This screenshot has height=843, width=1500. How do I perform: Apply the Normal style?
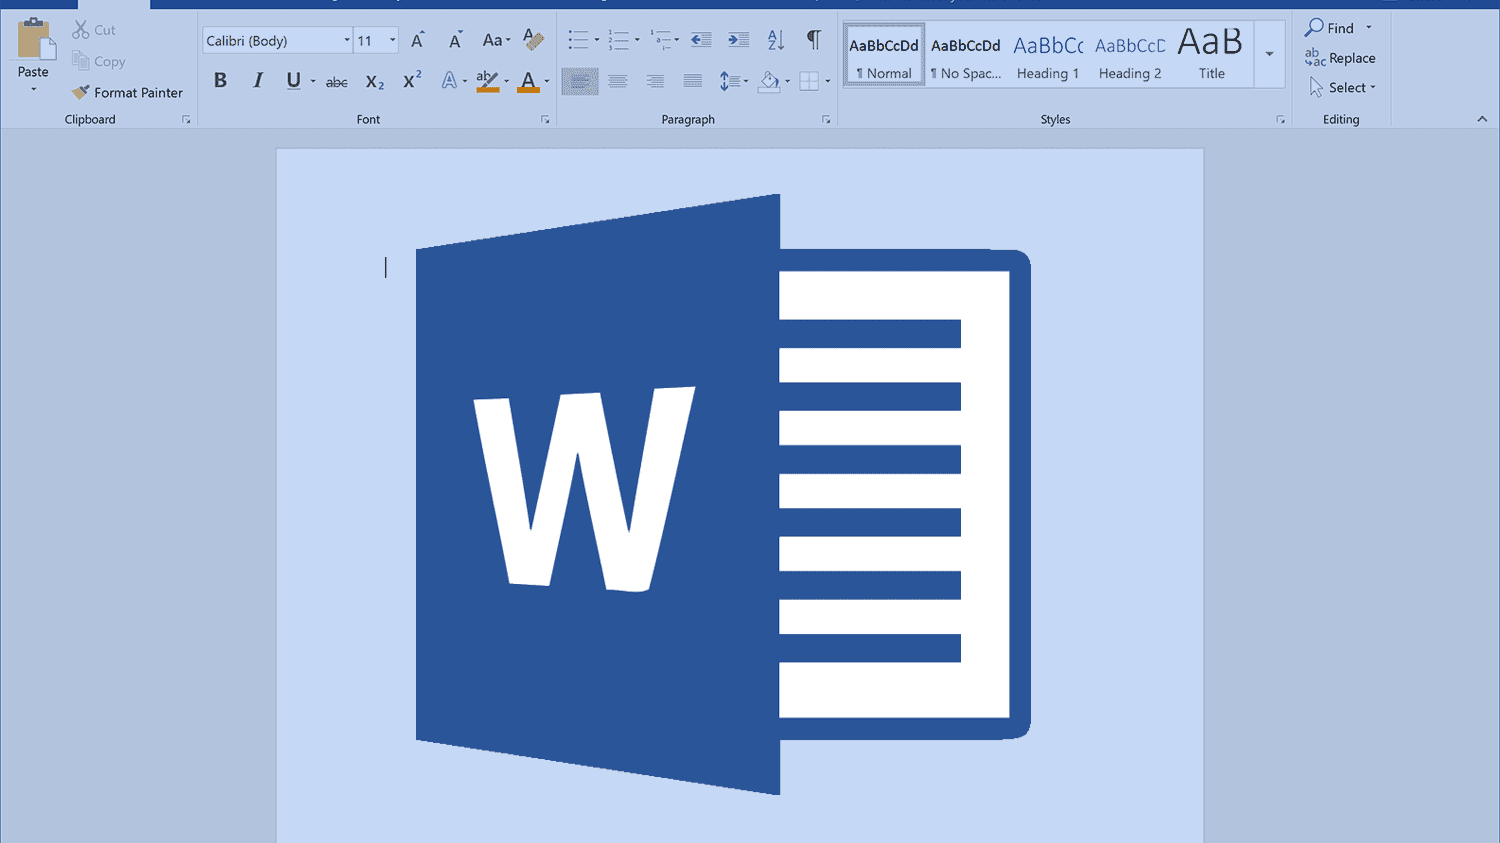(884, 55)
